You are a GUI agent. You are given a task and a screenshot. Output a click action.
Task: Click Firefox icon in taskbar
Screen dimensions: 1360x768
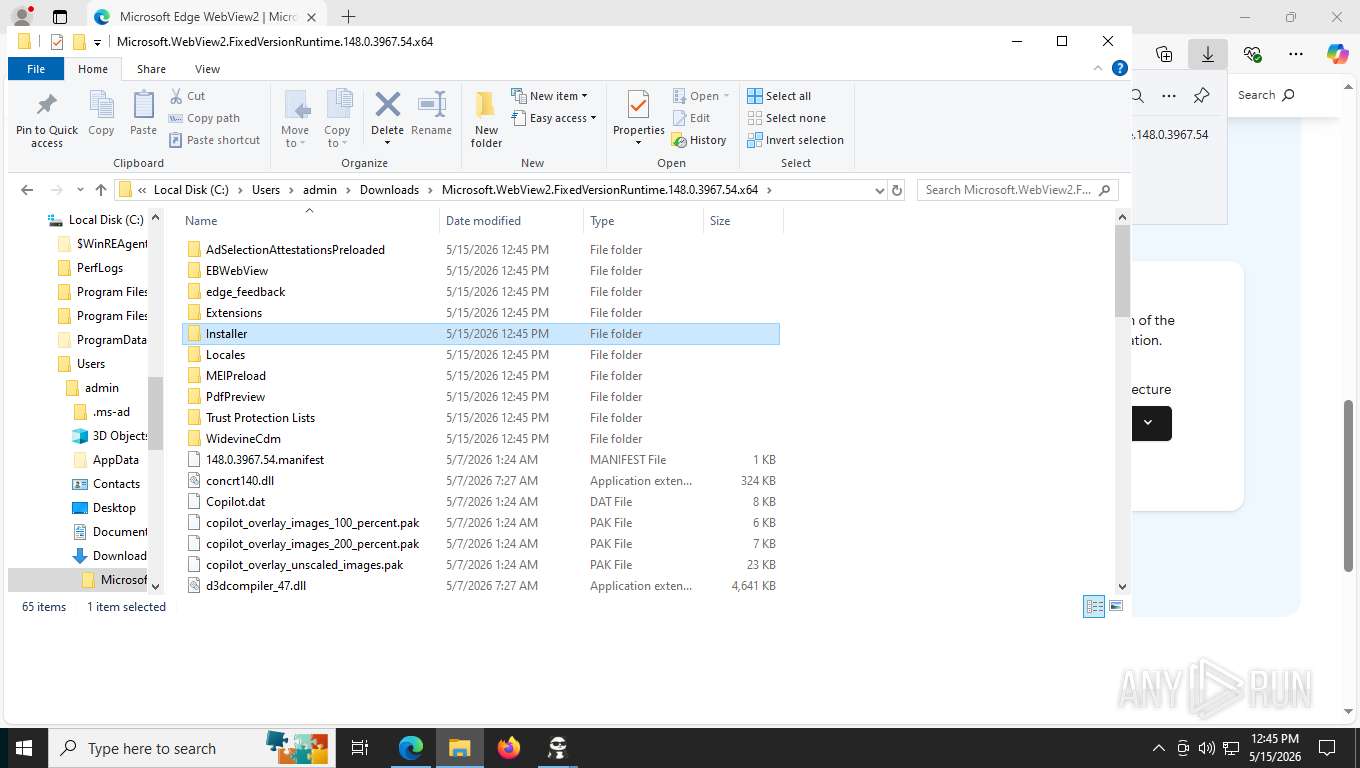pyautogui.click(x=509, y=747)
